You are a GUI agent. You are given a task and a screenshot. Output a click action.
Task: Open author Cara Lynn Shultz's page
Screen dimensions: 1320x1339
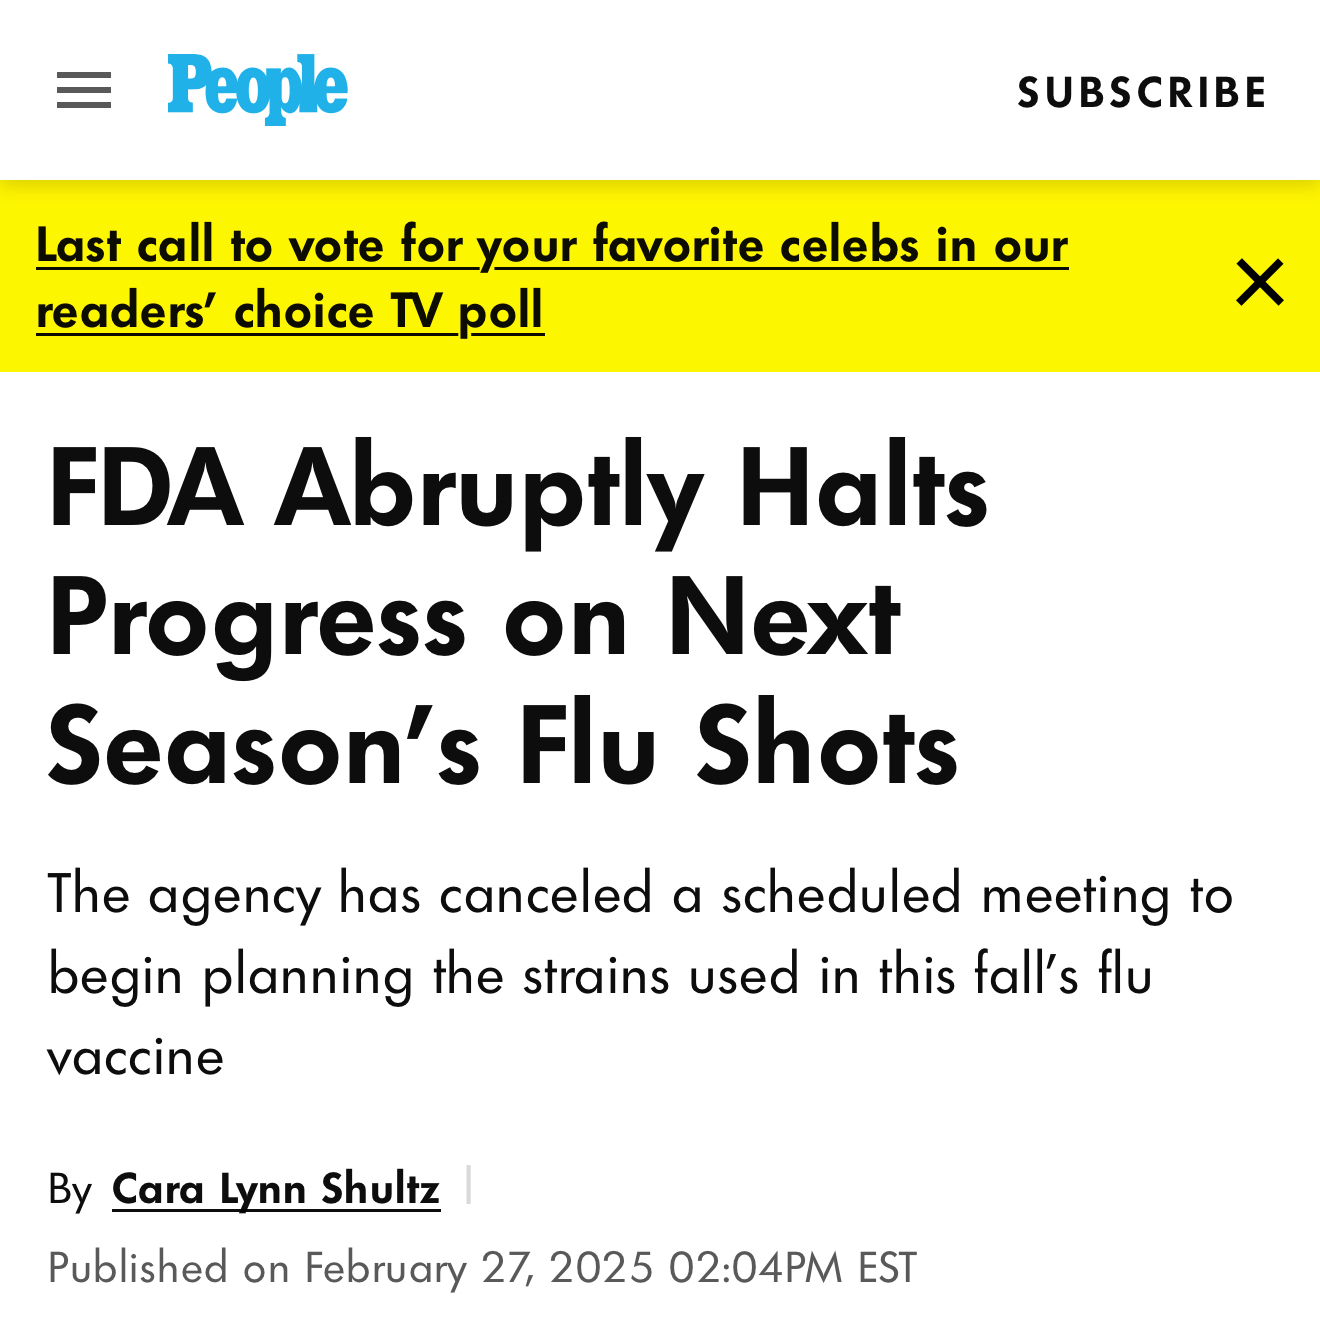pos(276,1189)
